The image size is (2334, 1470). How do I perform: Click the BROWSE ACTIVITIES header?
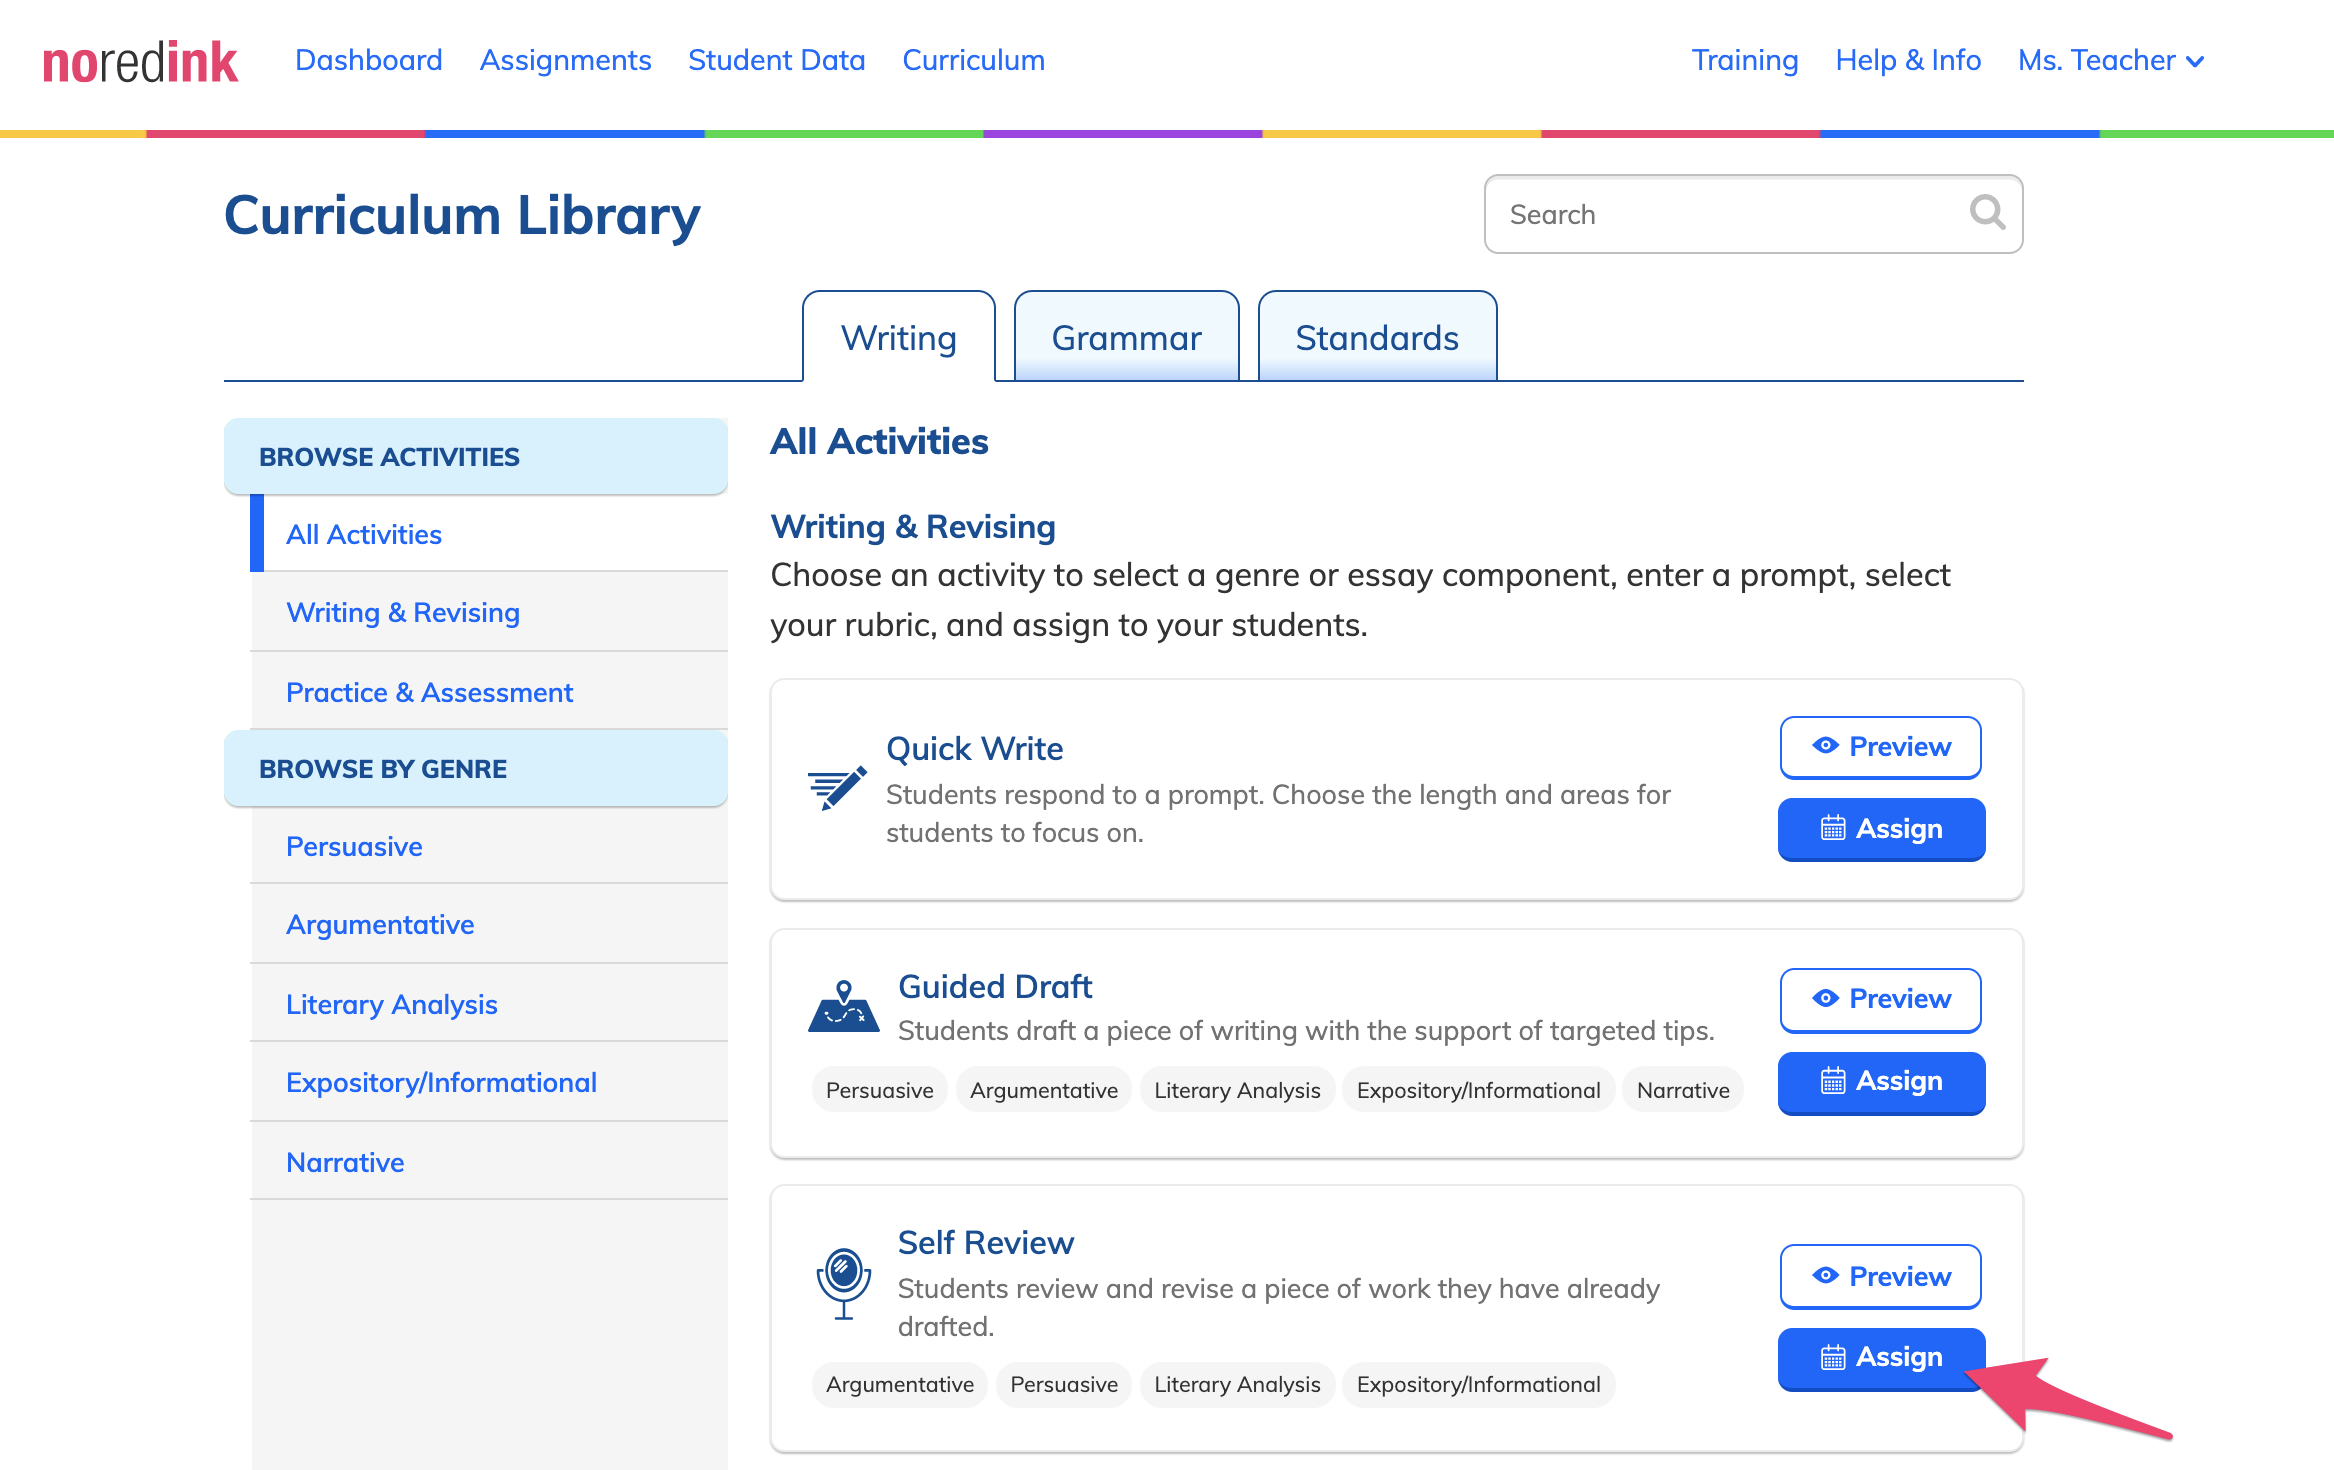pos(476,456)
